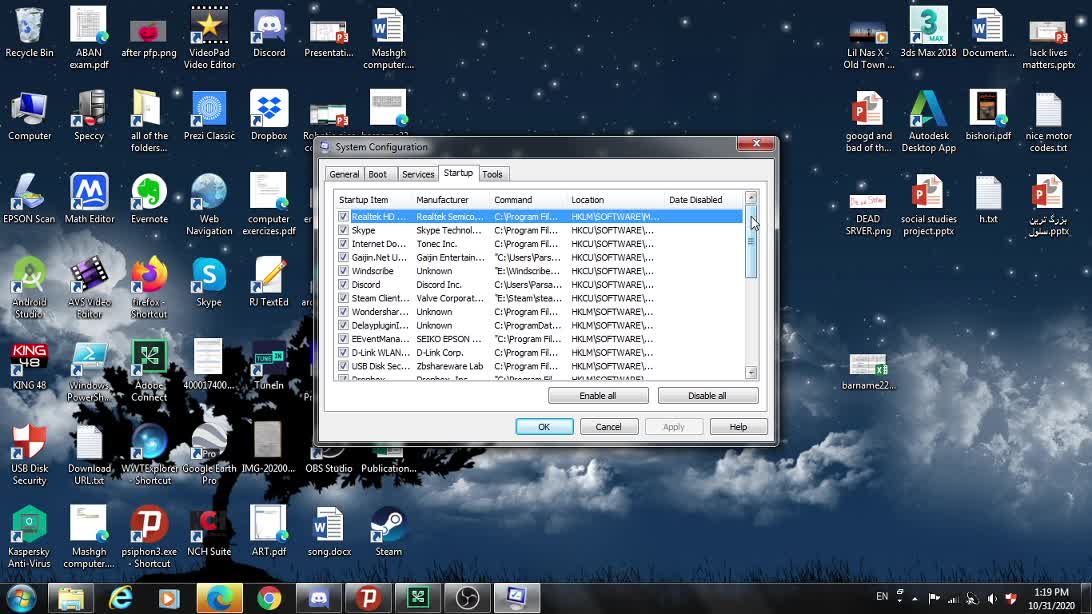This screenshot has width=1092, height=614.
Task: Uncheck the Skype startup item checkbox
Action: [x=344, y=230]
